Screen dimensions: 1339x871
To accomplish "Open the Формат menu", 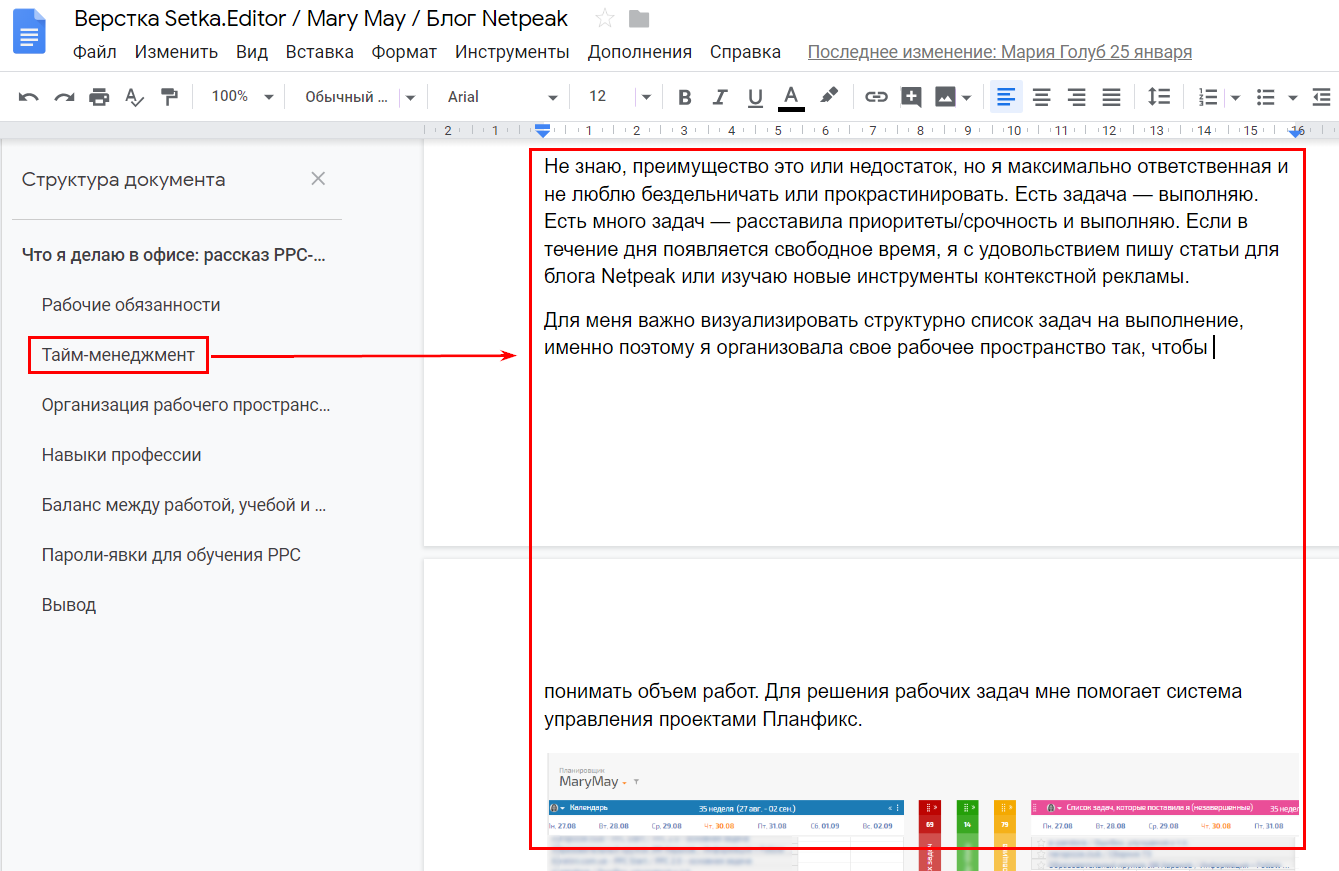I will click(x=404, y=52).
